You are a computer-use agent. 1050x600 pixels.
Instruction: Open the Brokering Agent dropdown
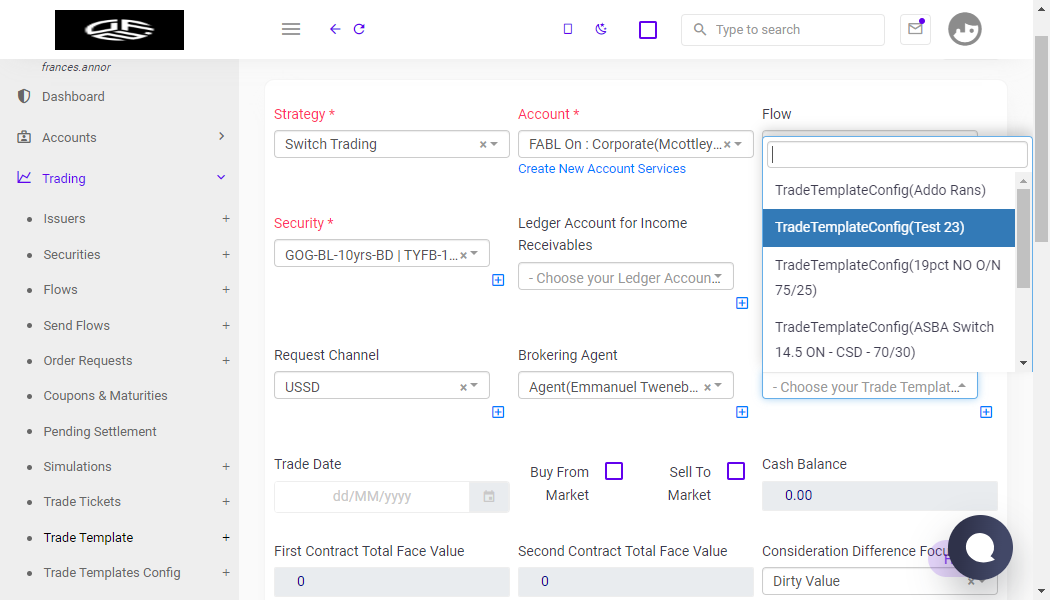[x=625, y=386]
